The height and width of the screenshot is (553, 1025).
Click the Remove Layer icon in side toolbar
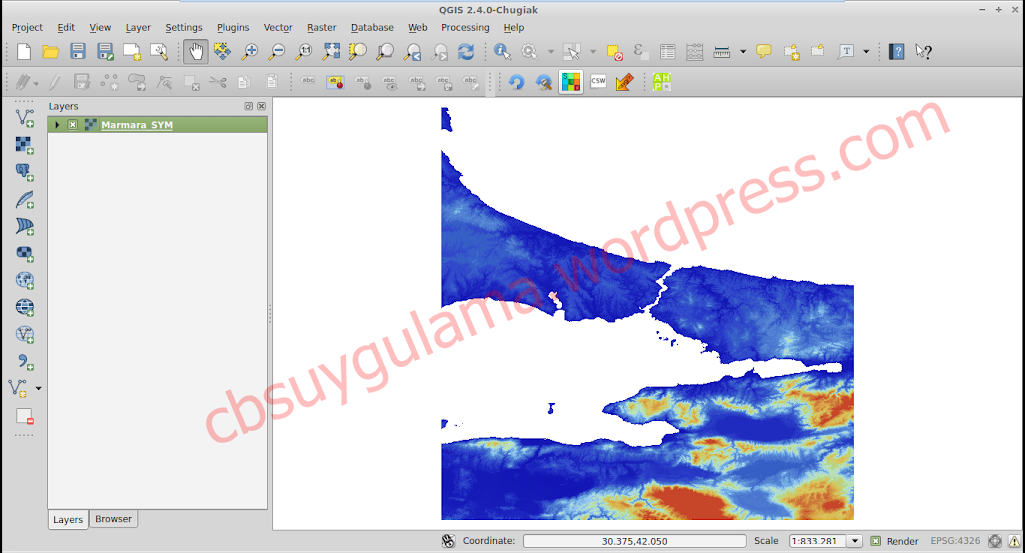click(25, 416)
